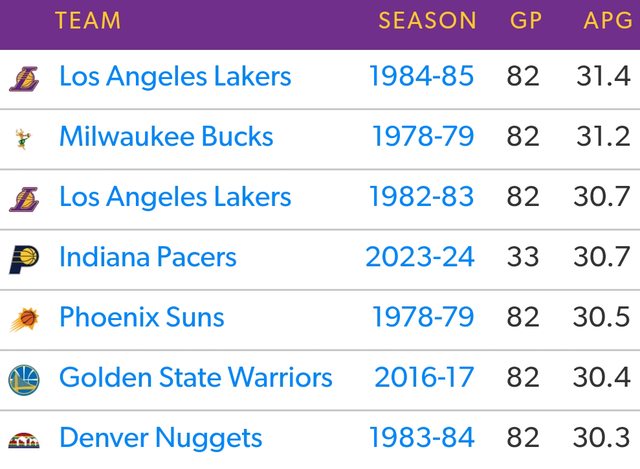640x469 pixels.
Task: Sort by the APG column header
Action: (x=607, y=21)
